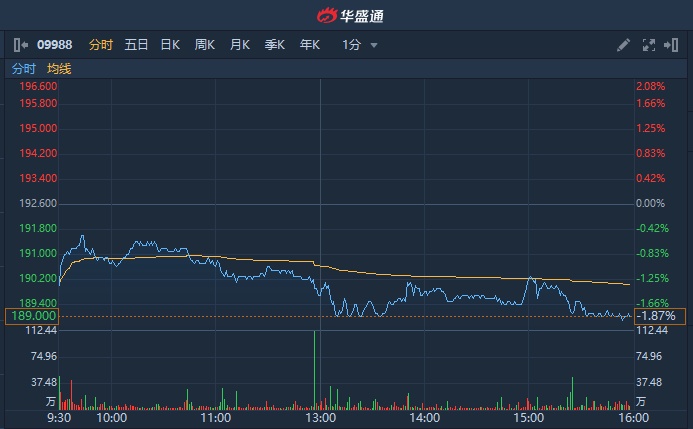
Task: Click the 9:30 time axis label
Action: [x=59, y=418]
